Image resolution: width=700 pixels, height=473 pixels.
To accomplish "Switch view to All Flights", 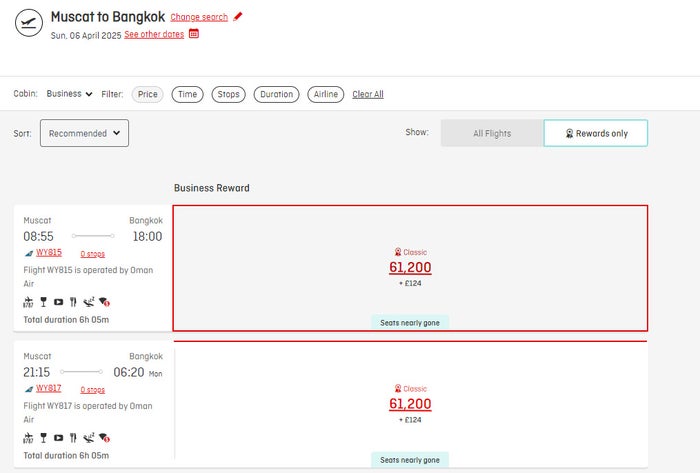I will pos(492,133).
